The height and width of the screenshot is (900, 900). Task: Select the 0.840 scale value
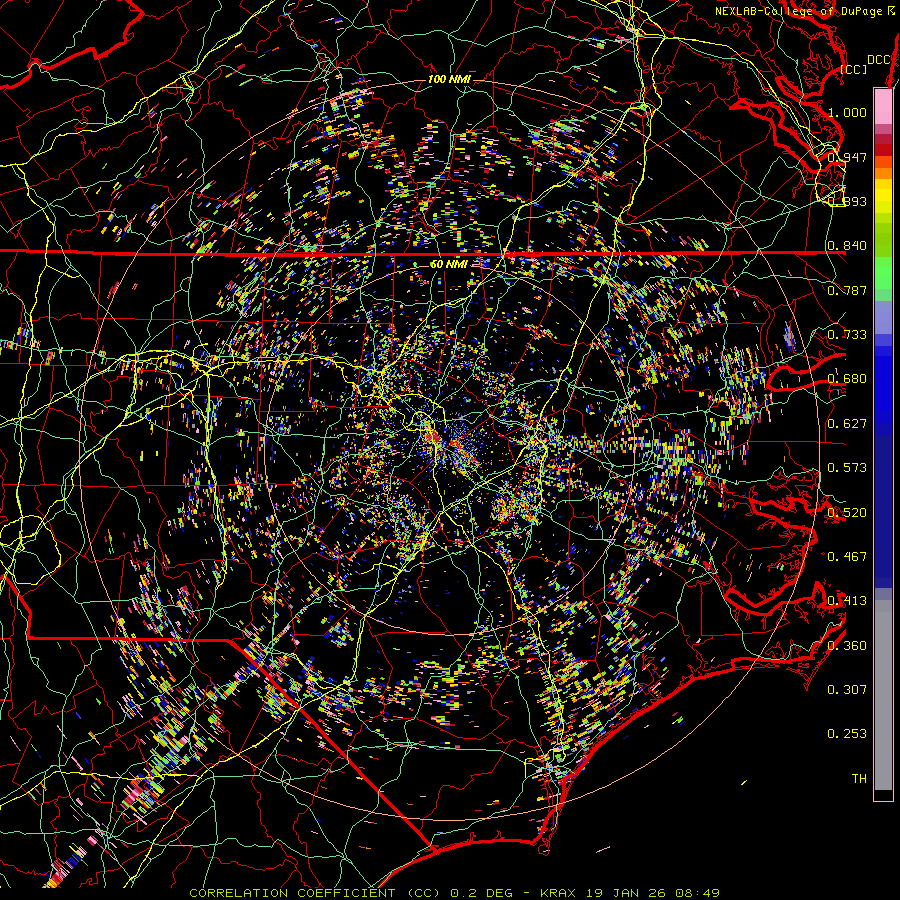847,246
